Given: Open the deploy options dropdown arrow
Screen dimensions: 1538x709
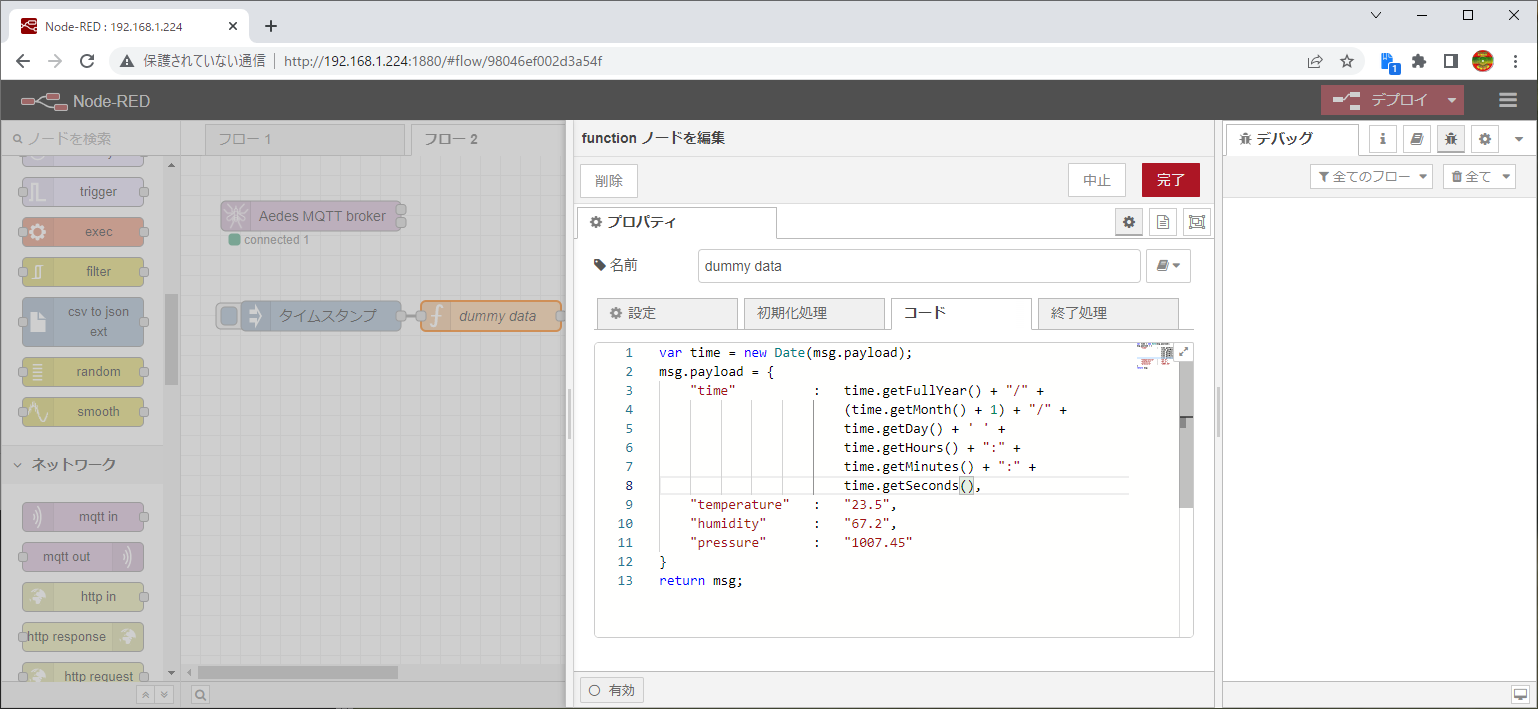Looking at the screenshot, I should [1451, 100].
